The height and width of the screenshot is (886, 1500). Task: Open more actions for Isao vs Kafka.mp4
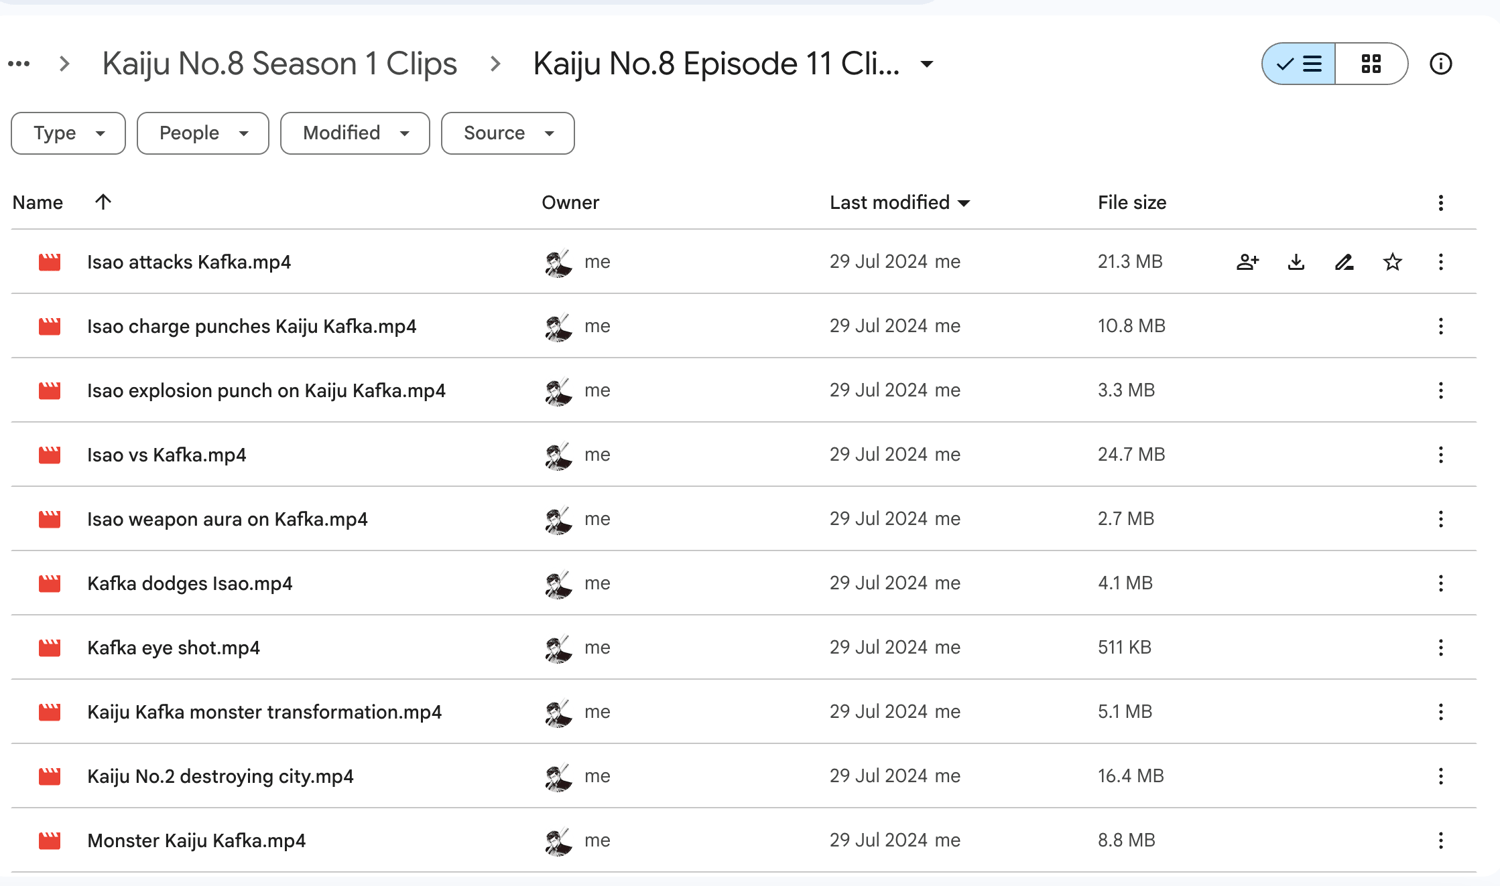click(1441, 455)
